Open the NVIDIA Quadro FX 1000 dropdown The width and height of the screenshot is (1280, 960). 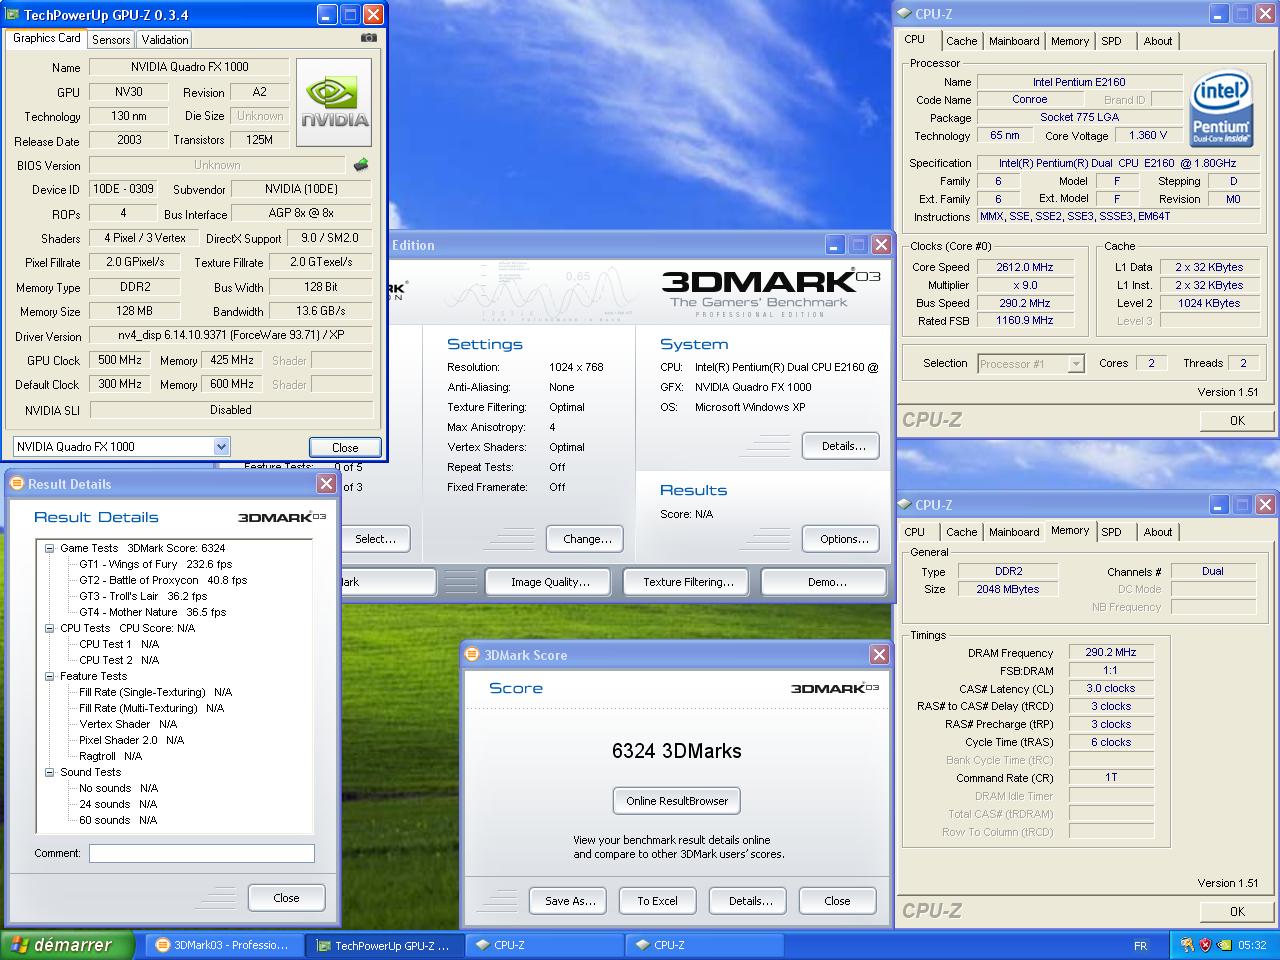pyautogui.click(x=121, y=447)
